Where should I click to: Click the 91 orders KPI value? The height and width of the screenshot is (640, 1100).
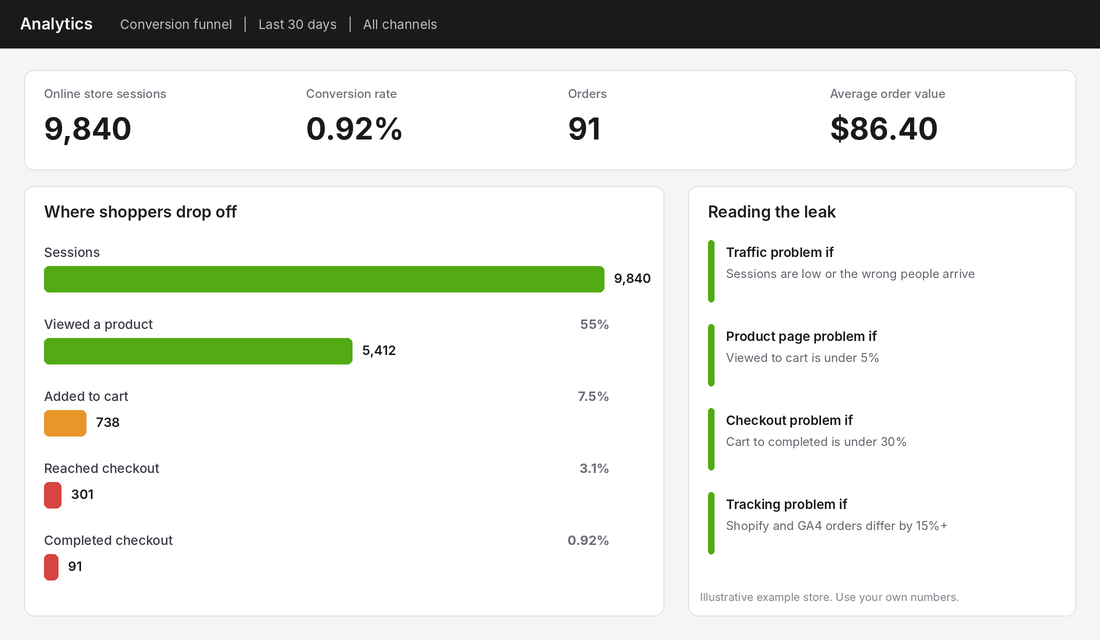(584, 128)
